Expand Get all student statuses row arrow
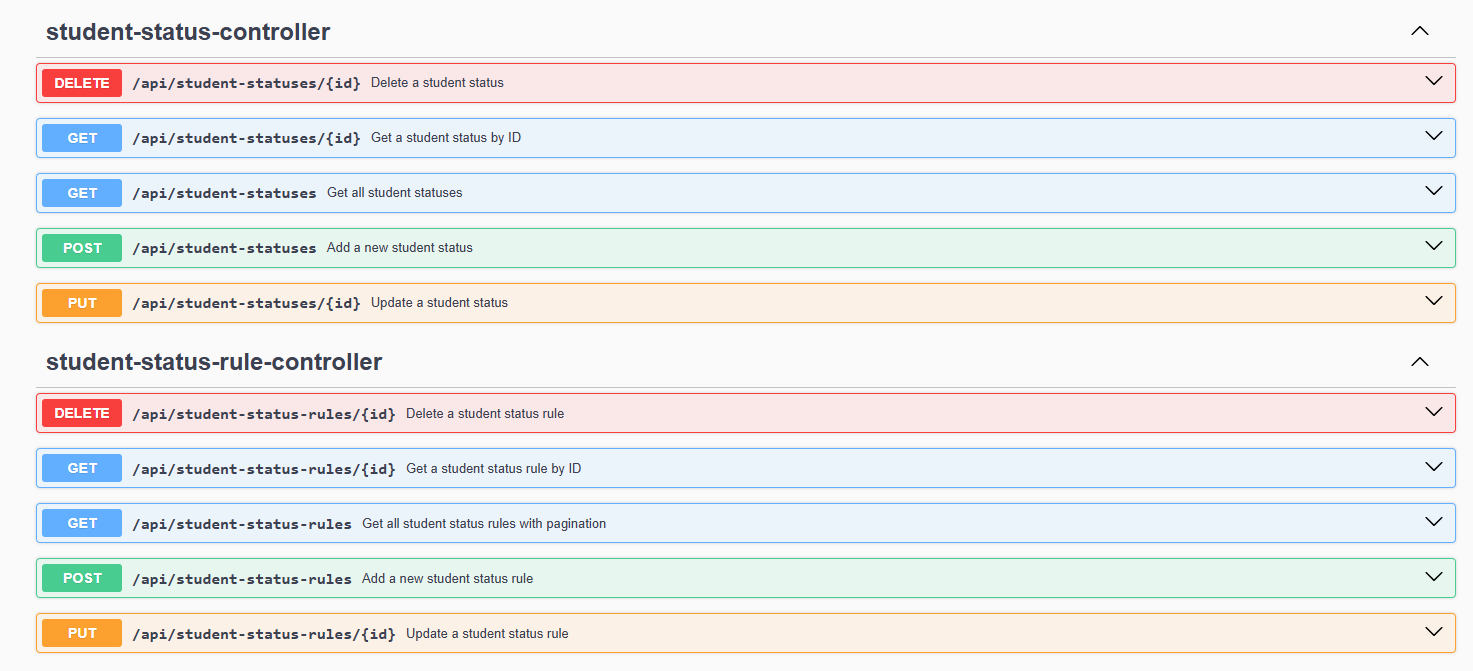The image size is (1473, 671). (1434, 191)
